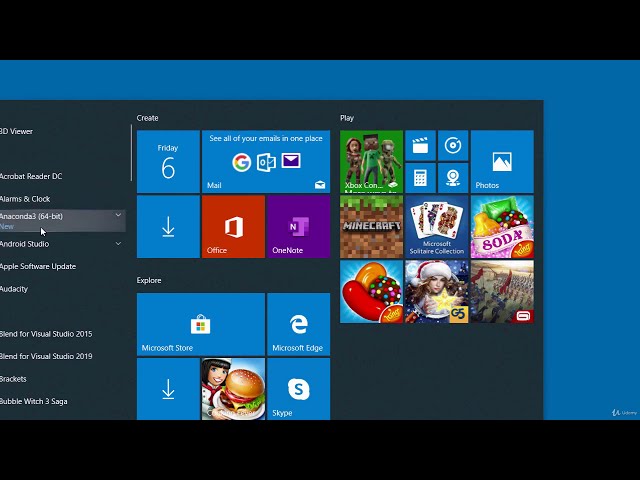The image size is (640, 480).
Task: Open the Movies & TV clapperboard tile
Action: 420,145
